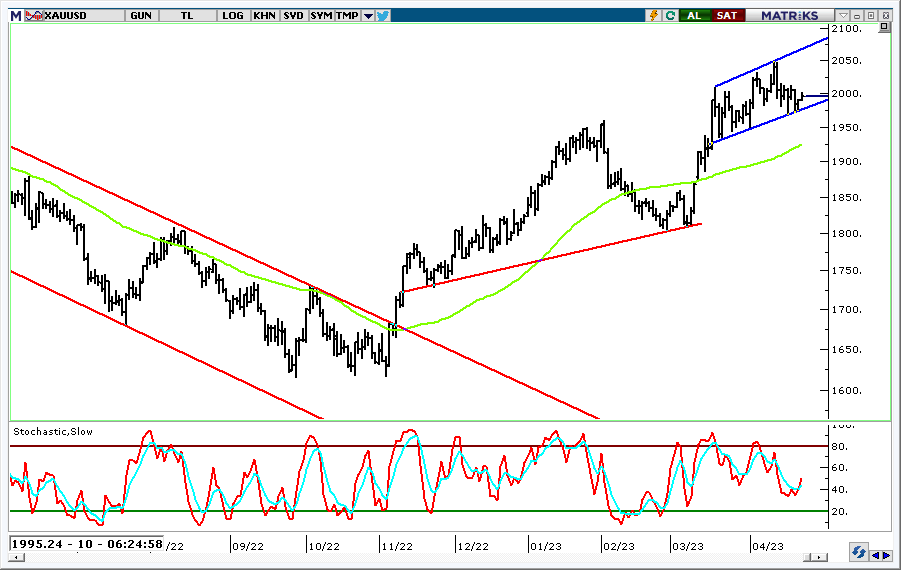
Task: Click the small square button beside 2100
Action: 883,29
